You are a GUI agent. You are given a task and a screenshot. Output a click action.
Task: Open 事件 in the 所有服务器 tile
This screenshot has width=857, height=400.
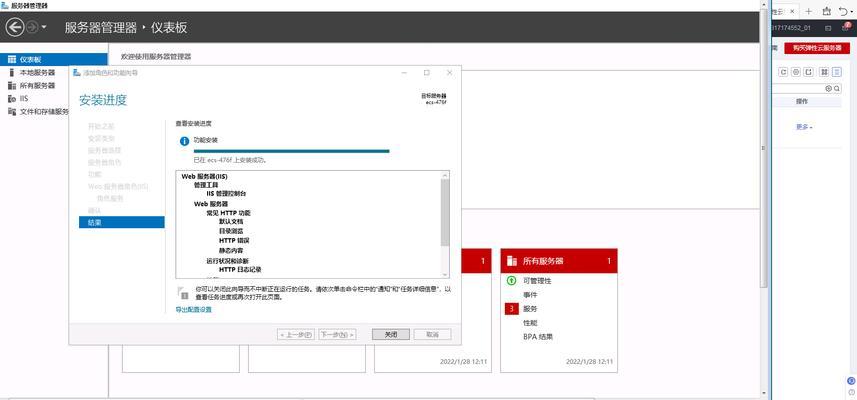[x=530, y=295]
